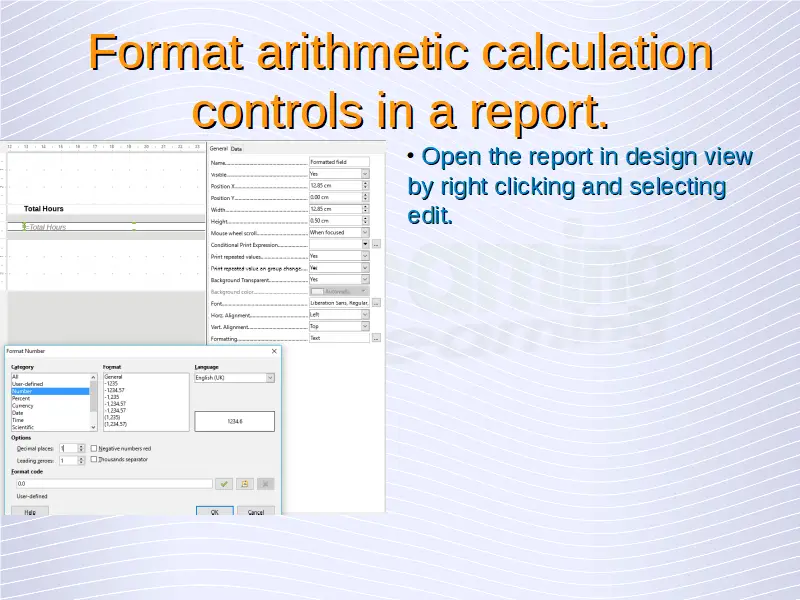Click the 1234.6 format preview box
800x600 pixels.
235,421
